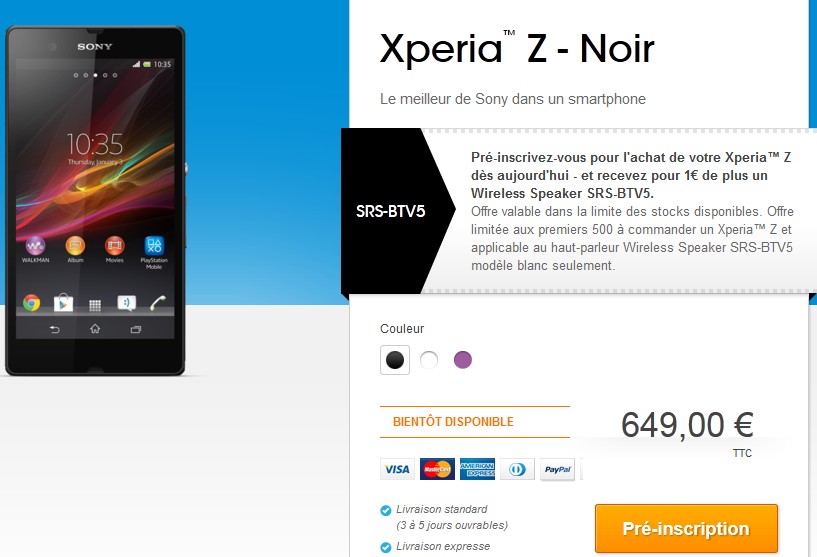Click the Livraison standard checkmark icon

point(386,510)
